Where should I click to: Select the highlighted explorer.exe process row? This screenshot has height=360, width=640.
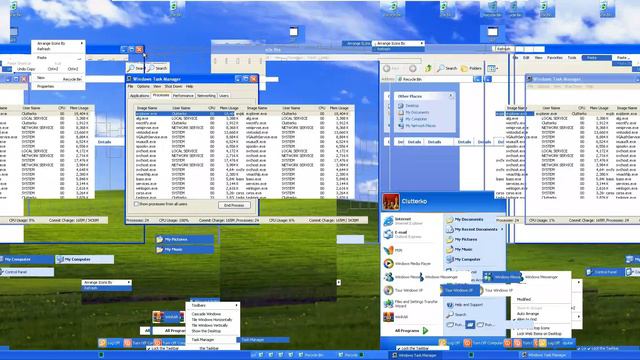pyautogui.click(x=184, y=113)
